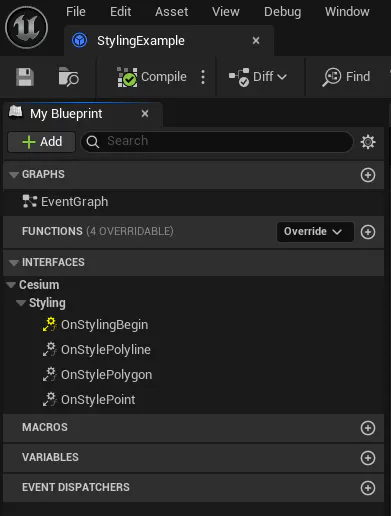
Task: Click the Find magnifier icon
Action: tap(332, 77)
